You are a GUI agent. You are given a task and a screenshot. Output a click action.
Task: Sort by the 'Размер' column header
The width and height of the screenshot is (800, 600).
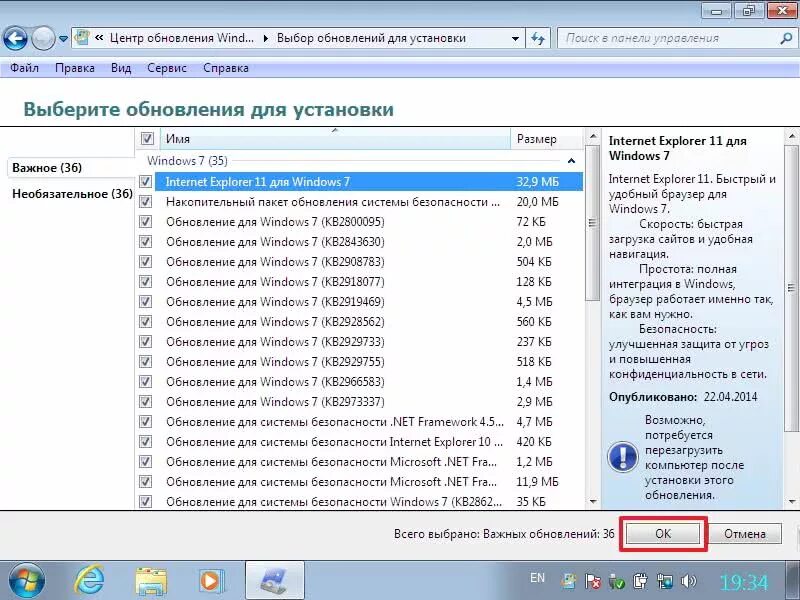(x=546, y=139)
